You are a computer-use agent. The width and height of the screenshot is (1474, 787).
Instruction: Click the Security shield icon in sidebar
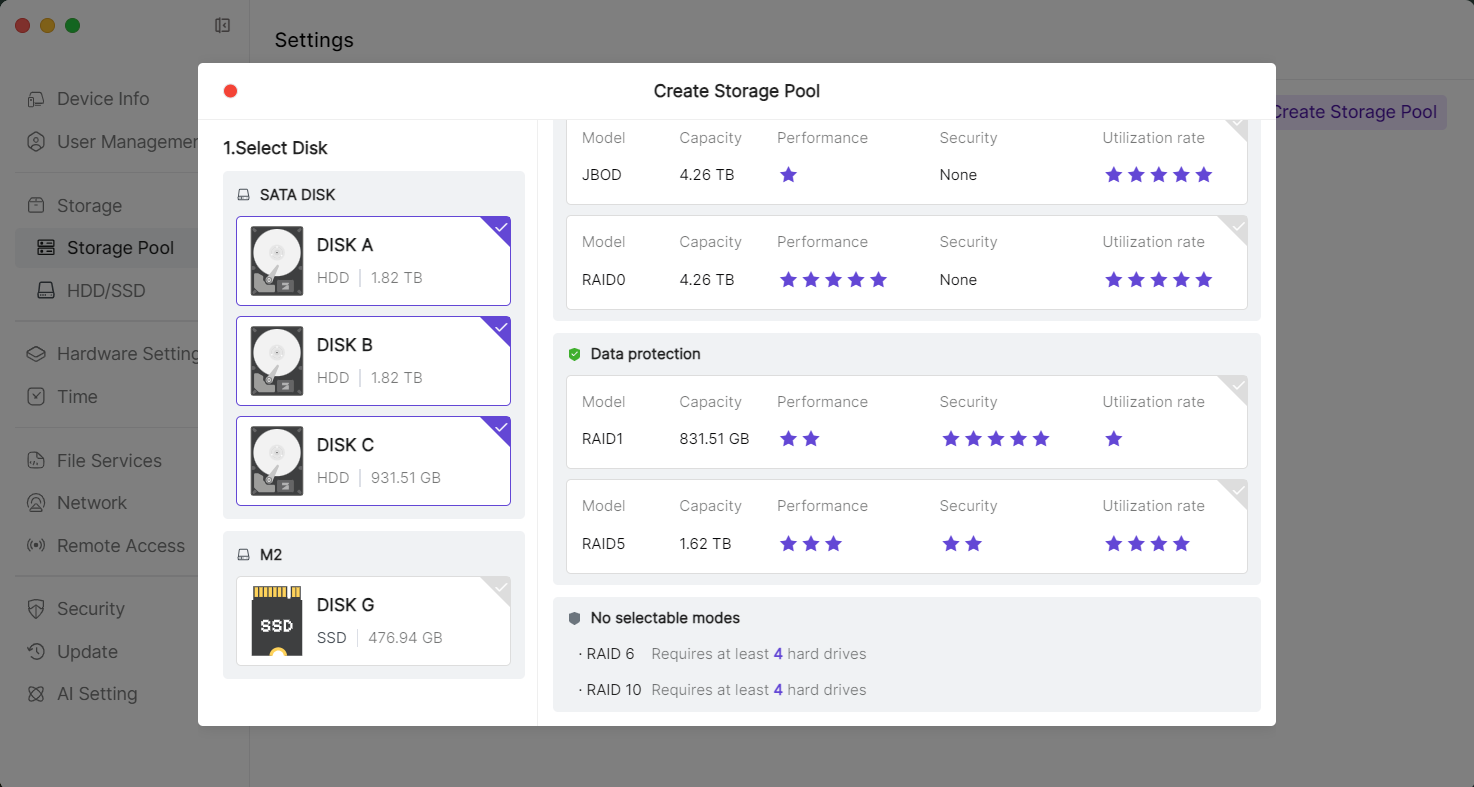tap(36, 609)
